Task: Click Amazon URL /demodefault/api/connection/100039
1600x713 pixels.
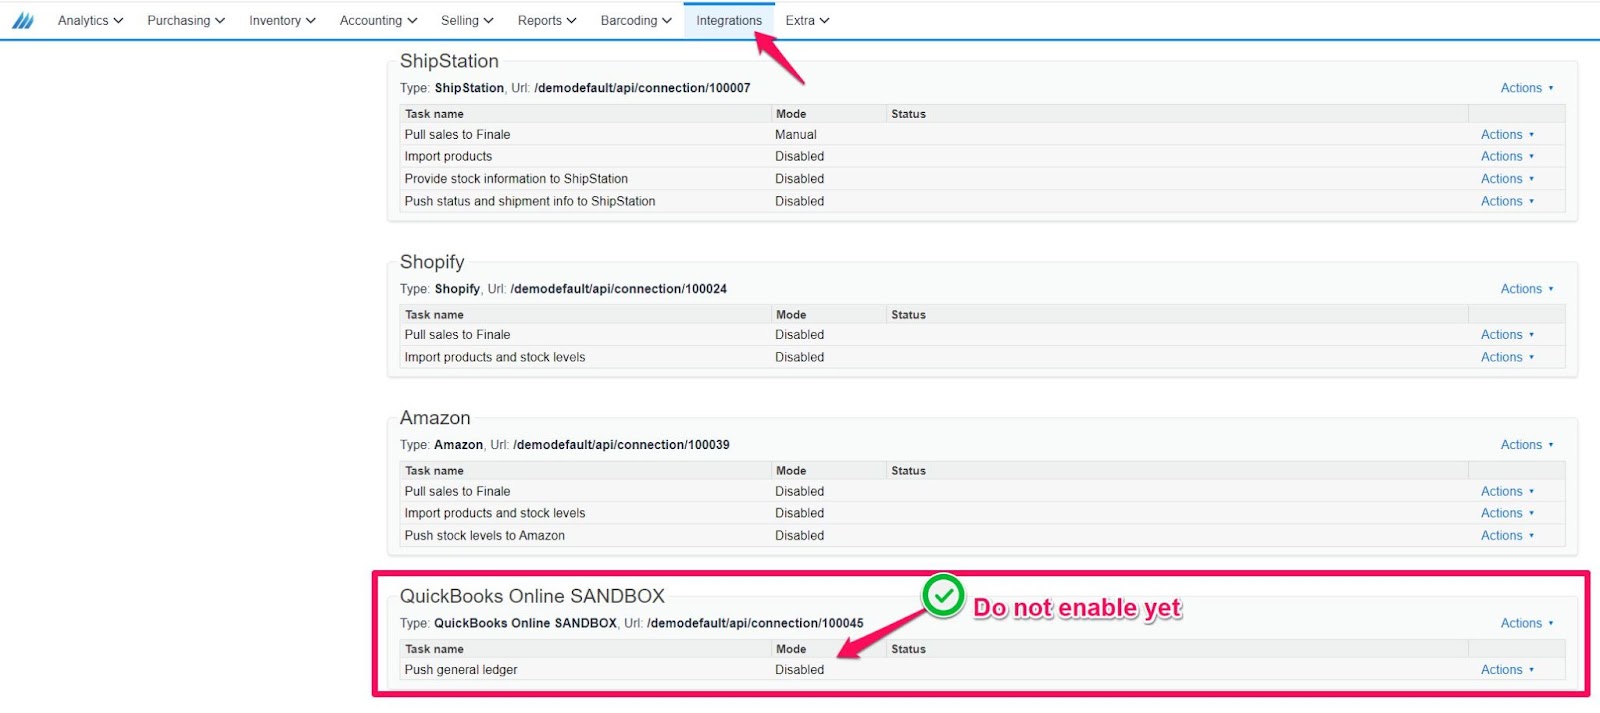Action: (x=621, y=445)
